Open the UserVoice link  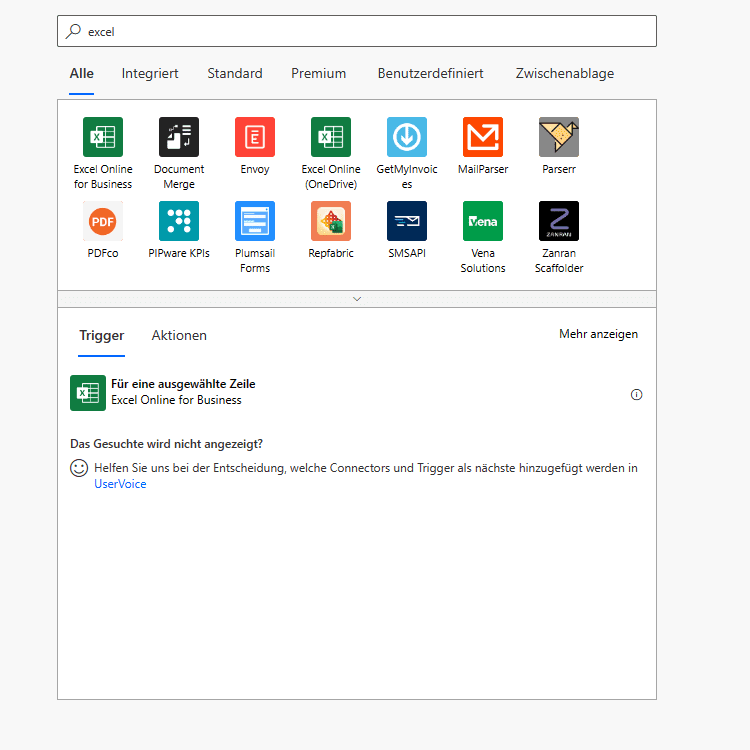click(120, 484)
